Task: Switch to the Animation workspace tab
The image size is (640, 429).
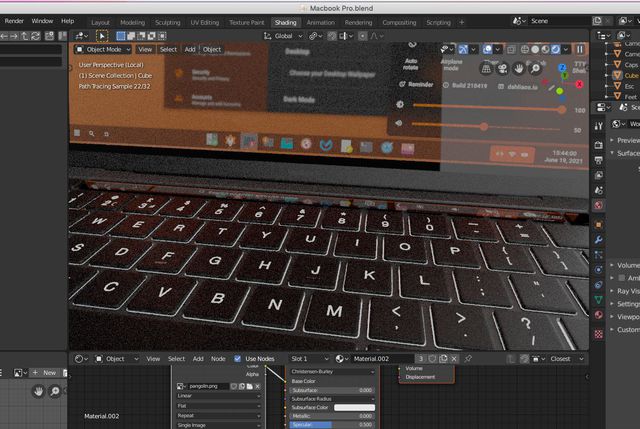Action: pos(320,22)
